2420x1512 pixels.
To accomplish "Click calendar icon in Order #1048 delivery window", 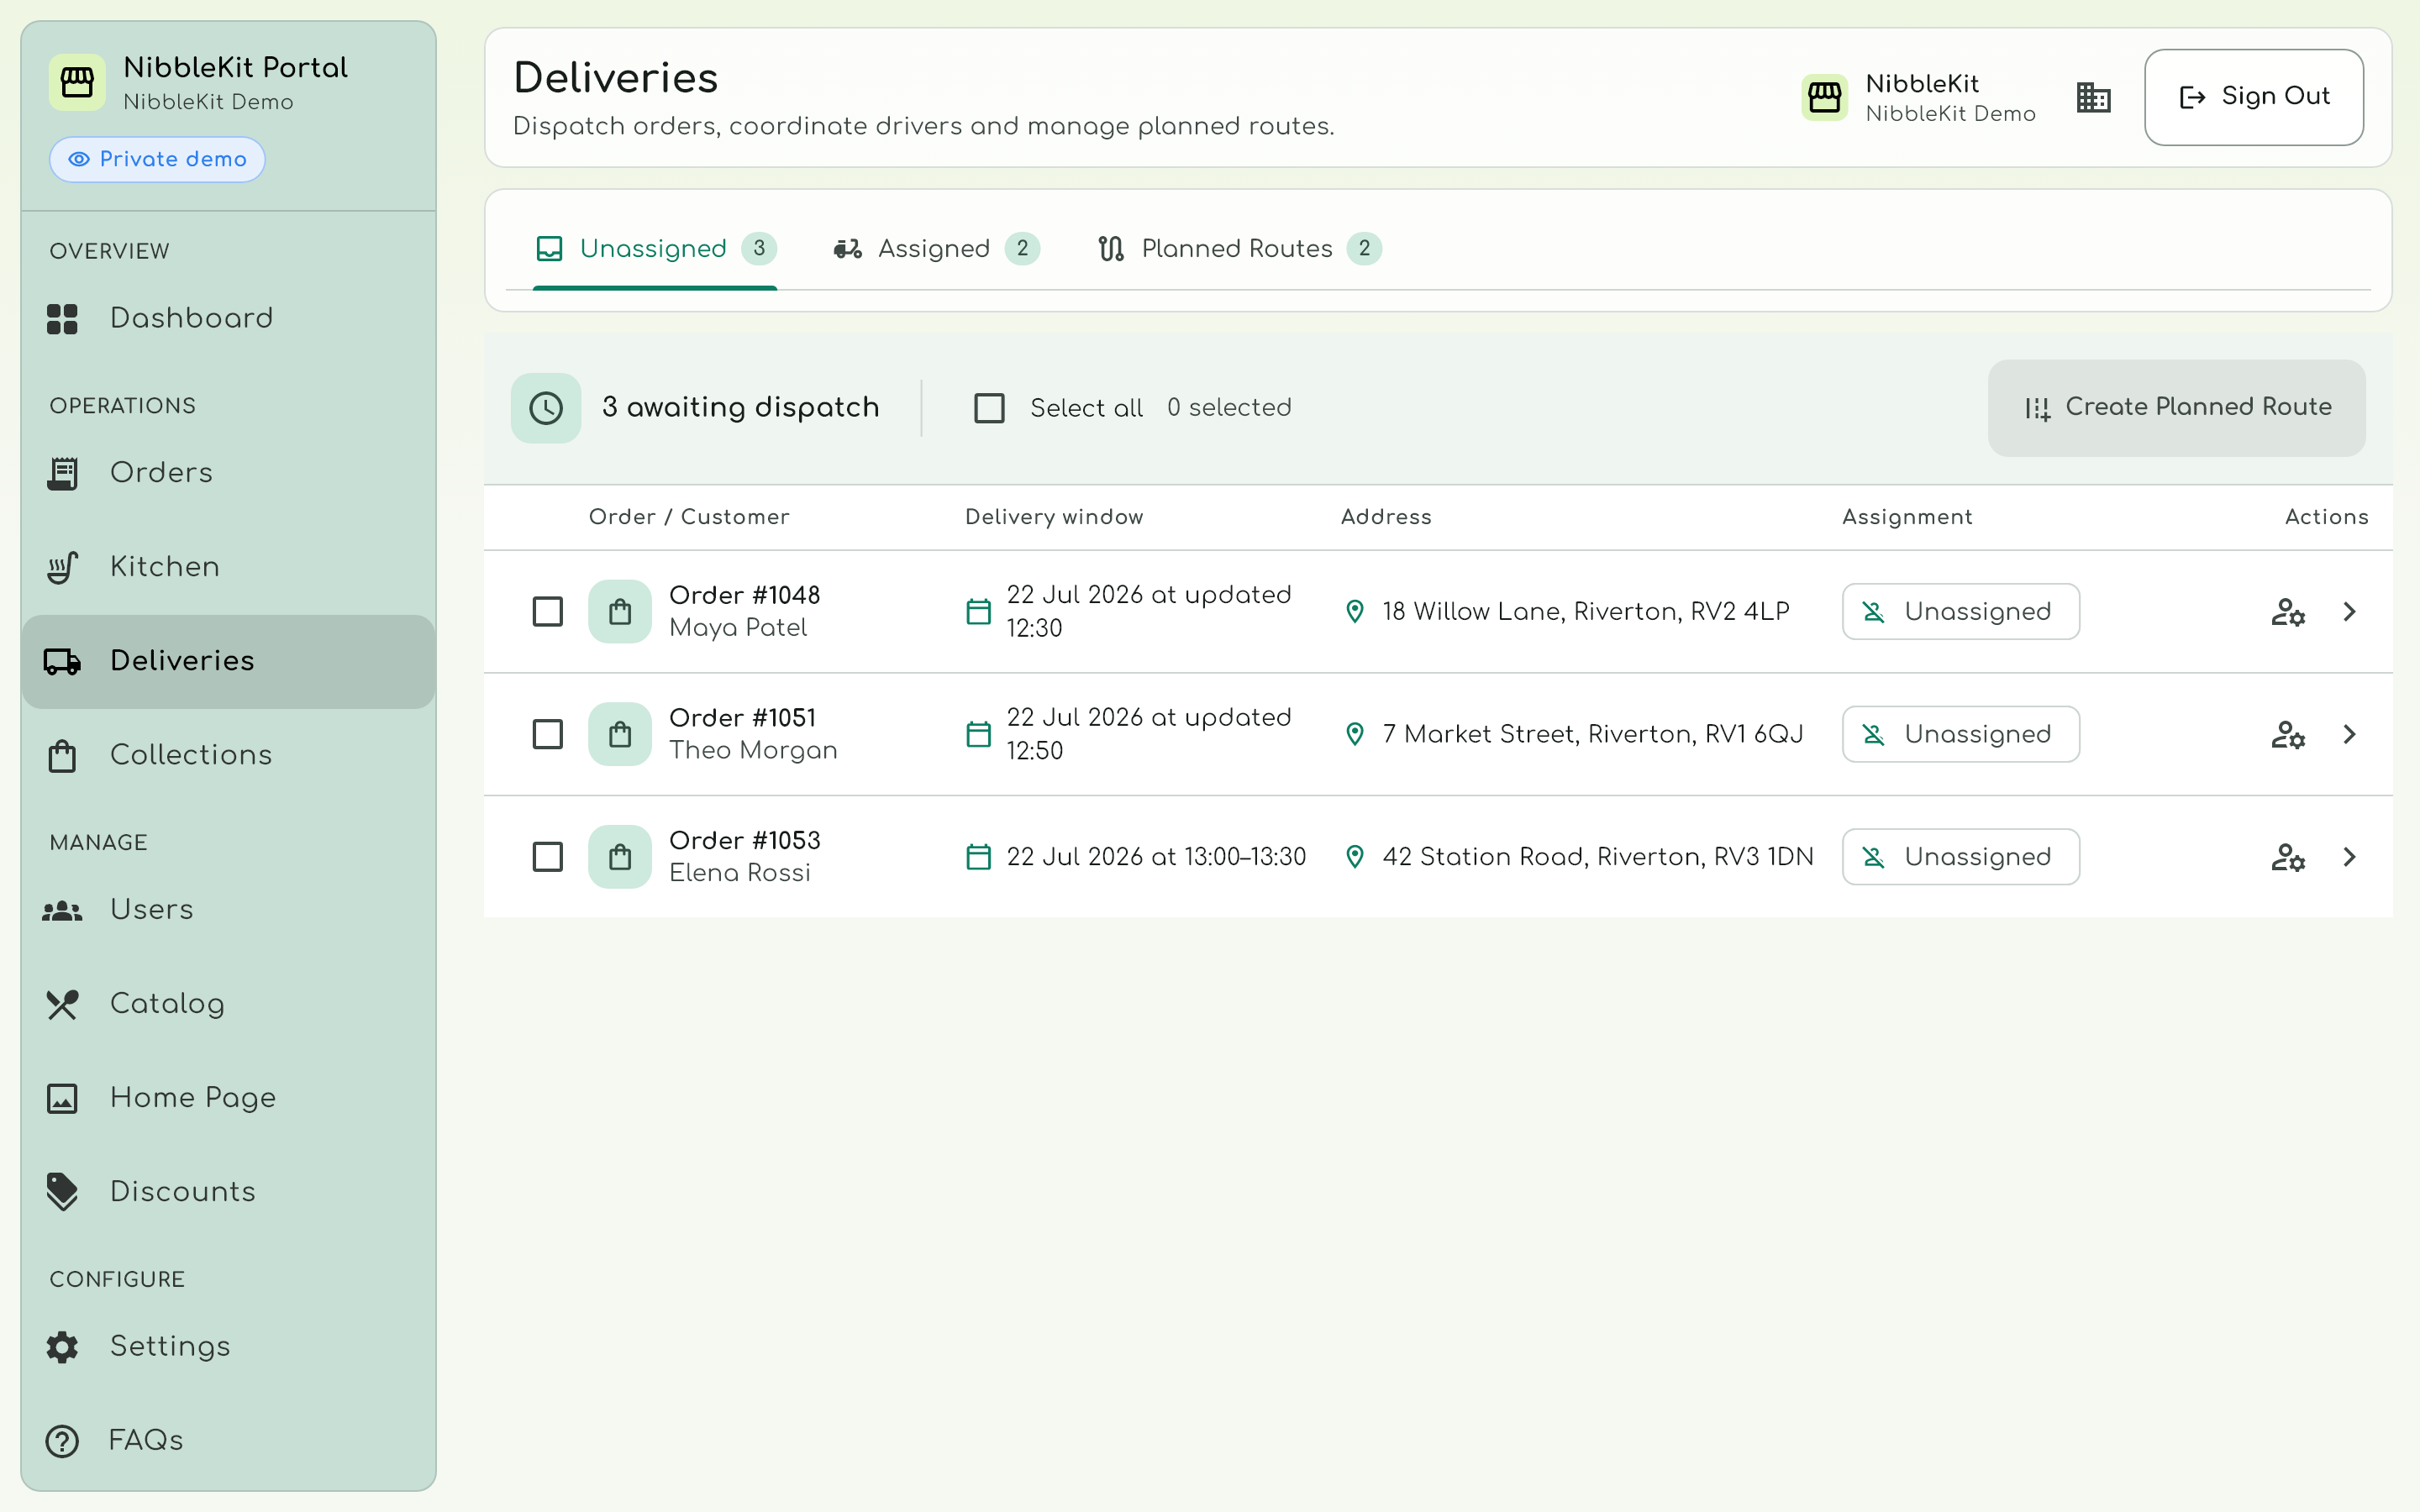I will pyautogui.click(x=979, y=612).
